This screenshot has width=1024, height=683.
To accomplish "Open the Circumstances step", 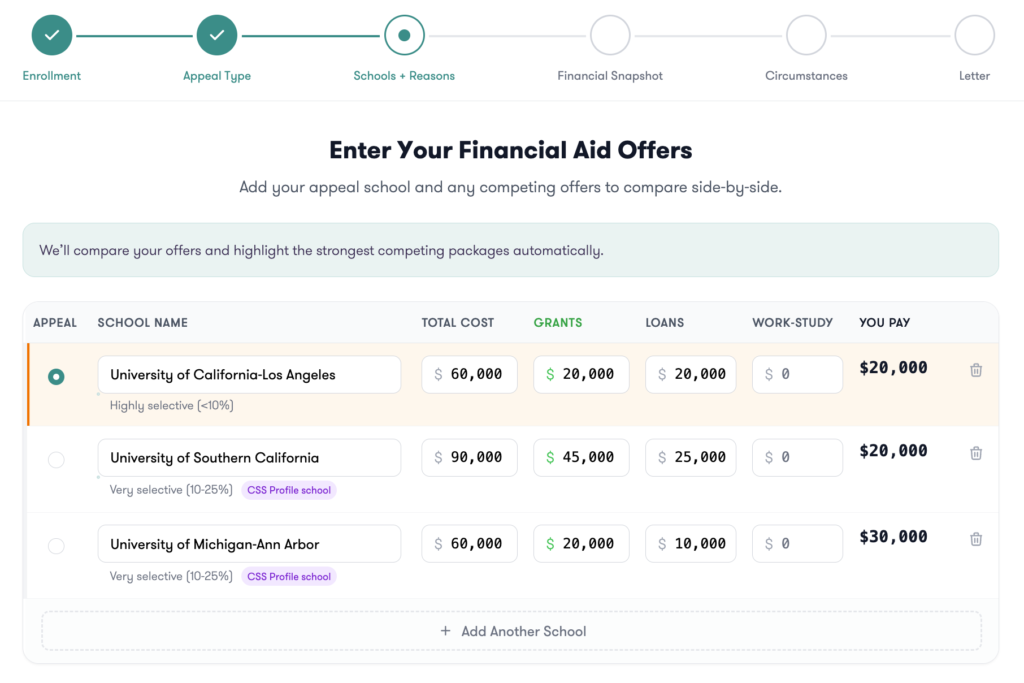I will 806,34.
